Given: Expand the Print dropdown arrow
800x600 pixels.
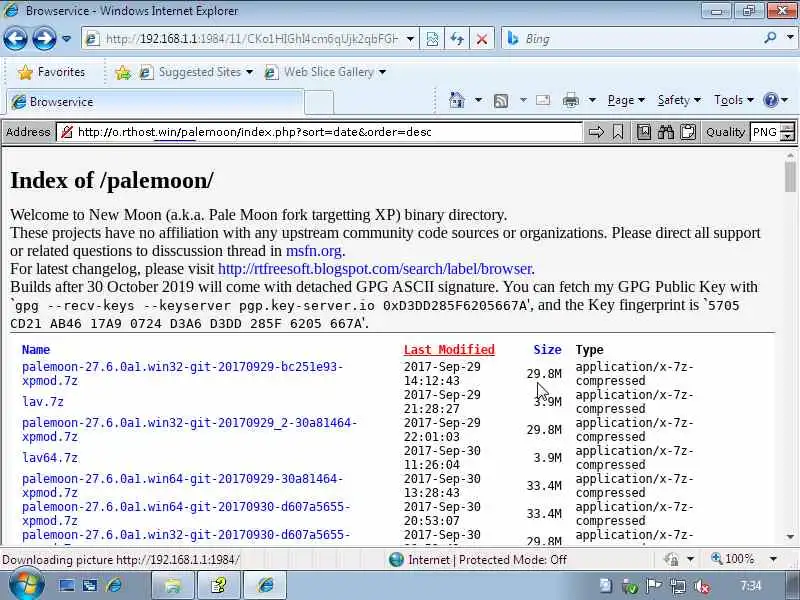Looking at the screenshot, I should click(592, 100).
